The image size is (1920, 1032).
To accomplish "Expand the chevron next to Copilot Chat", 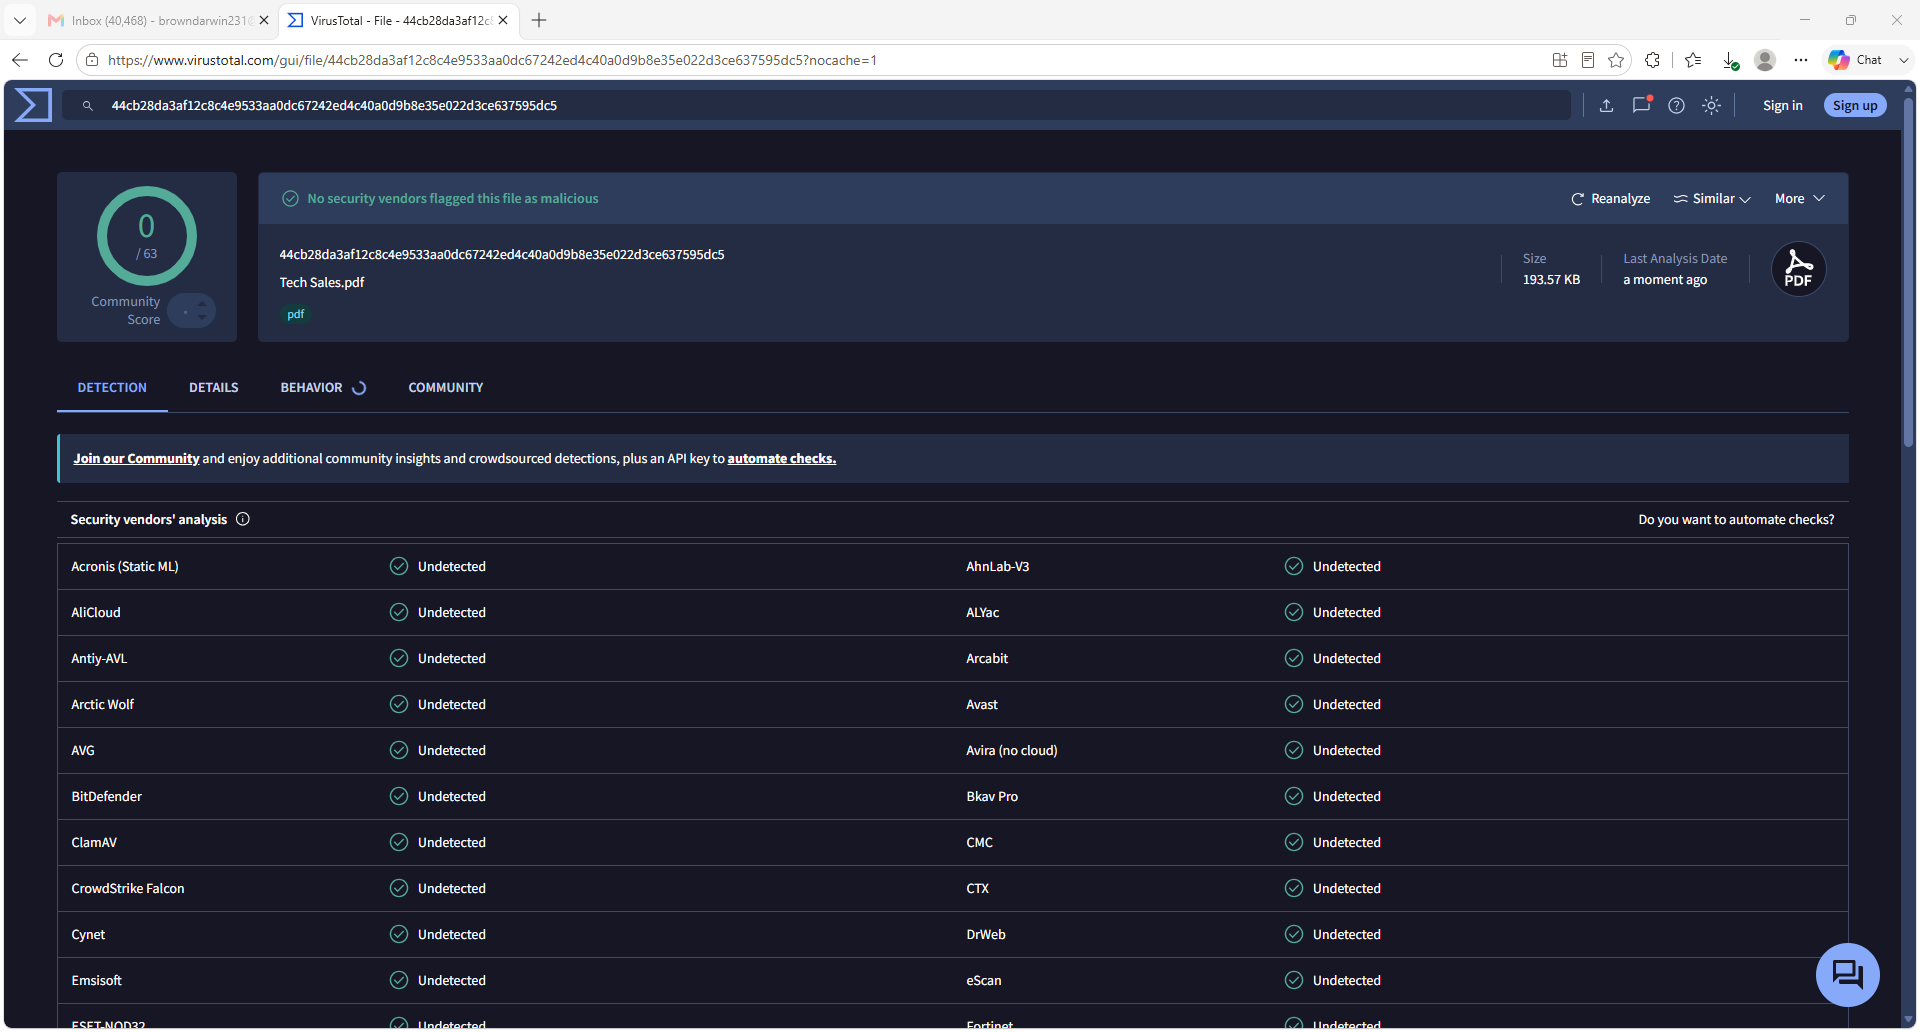I will 1903,60.
